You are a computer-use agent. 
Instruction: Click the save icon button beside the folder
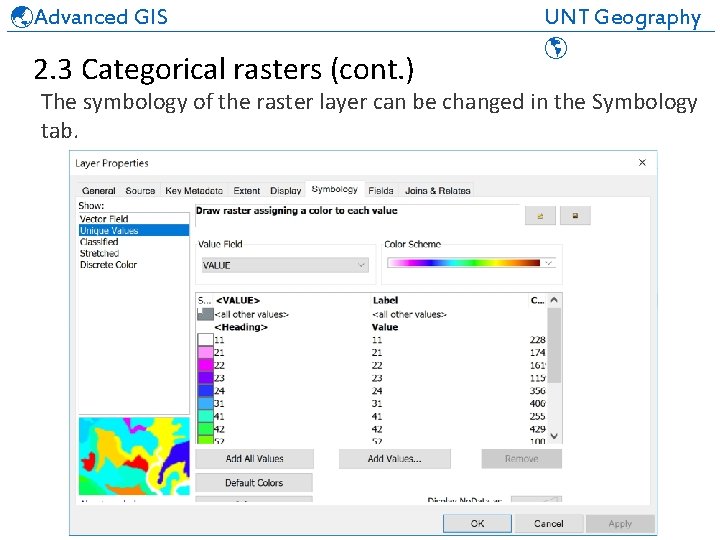(x=575, y=215)
